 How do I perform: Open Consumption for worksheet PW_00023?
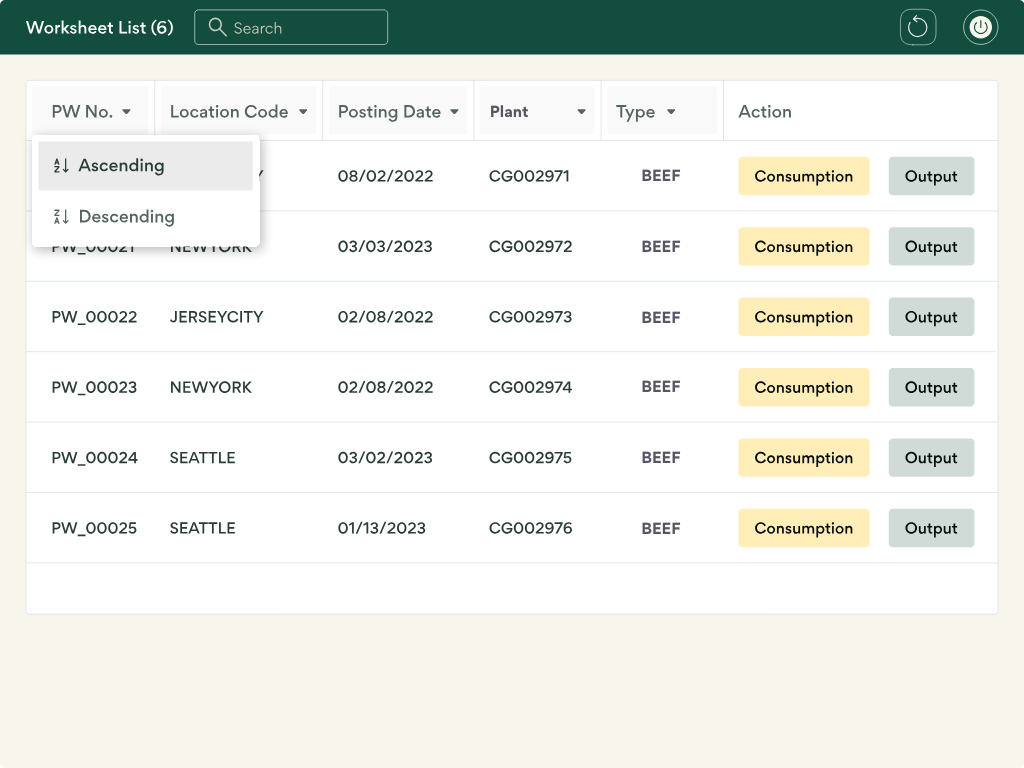[803, 387]
